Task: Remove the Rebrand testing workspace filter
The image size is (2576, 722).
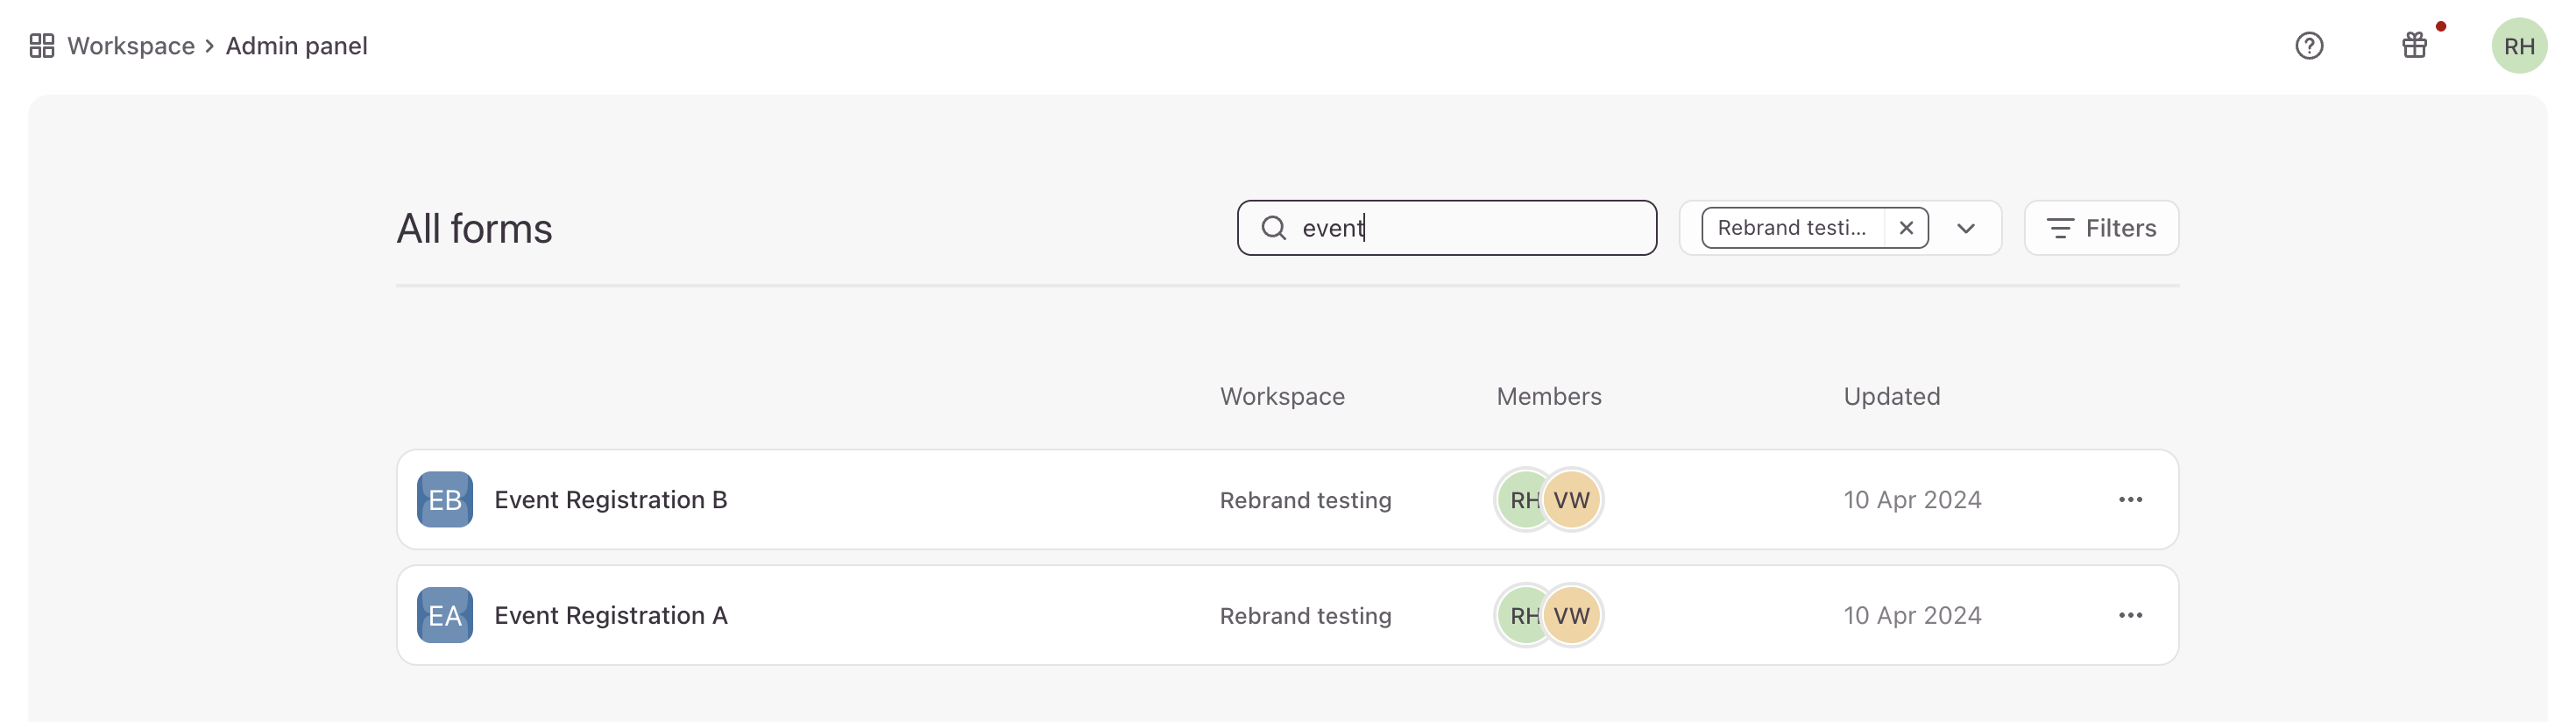Action: (x=1906, y=228)
